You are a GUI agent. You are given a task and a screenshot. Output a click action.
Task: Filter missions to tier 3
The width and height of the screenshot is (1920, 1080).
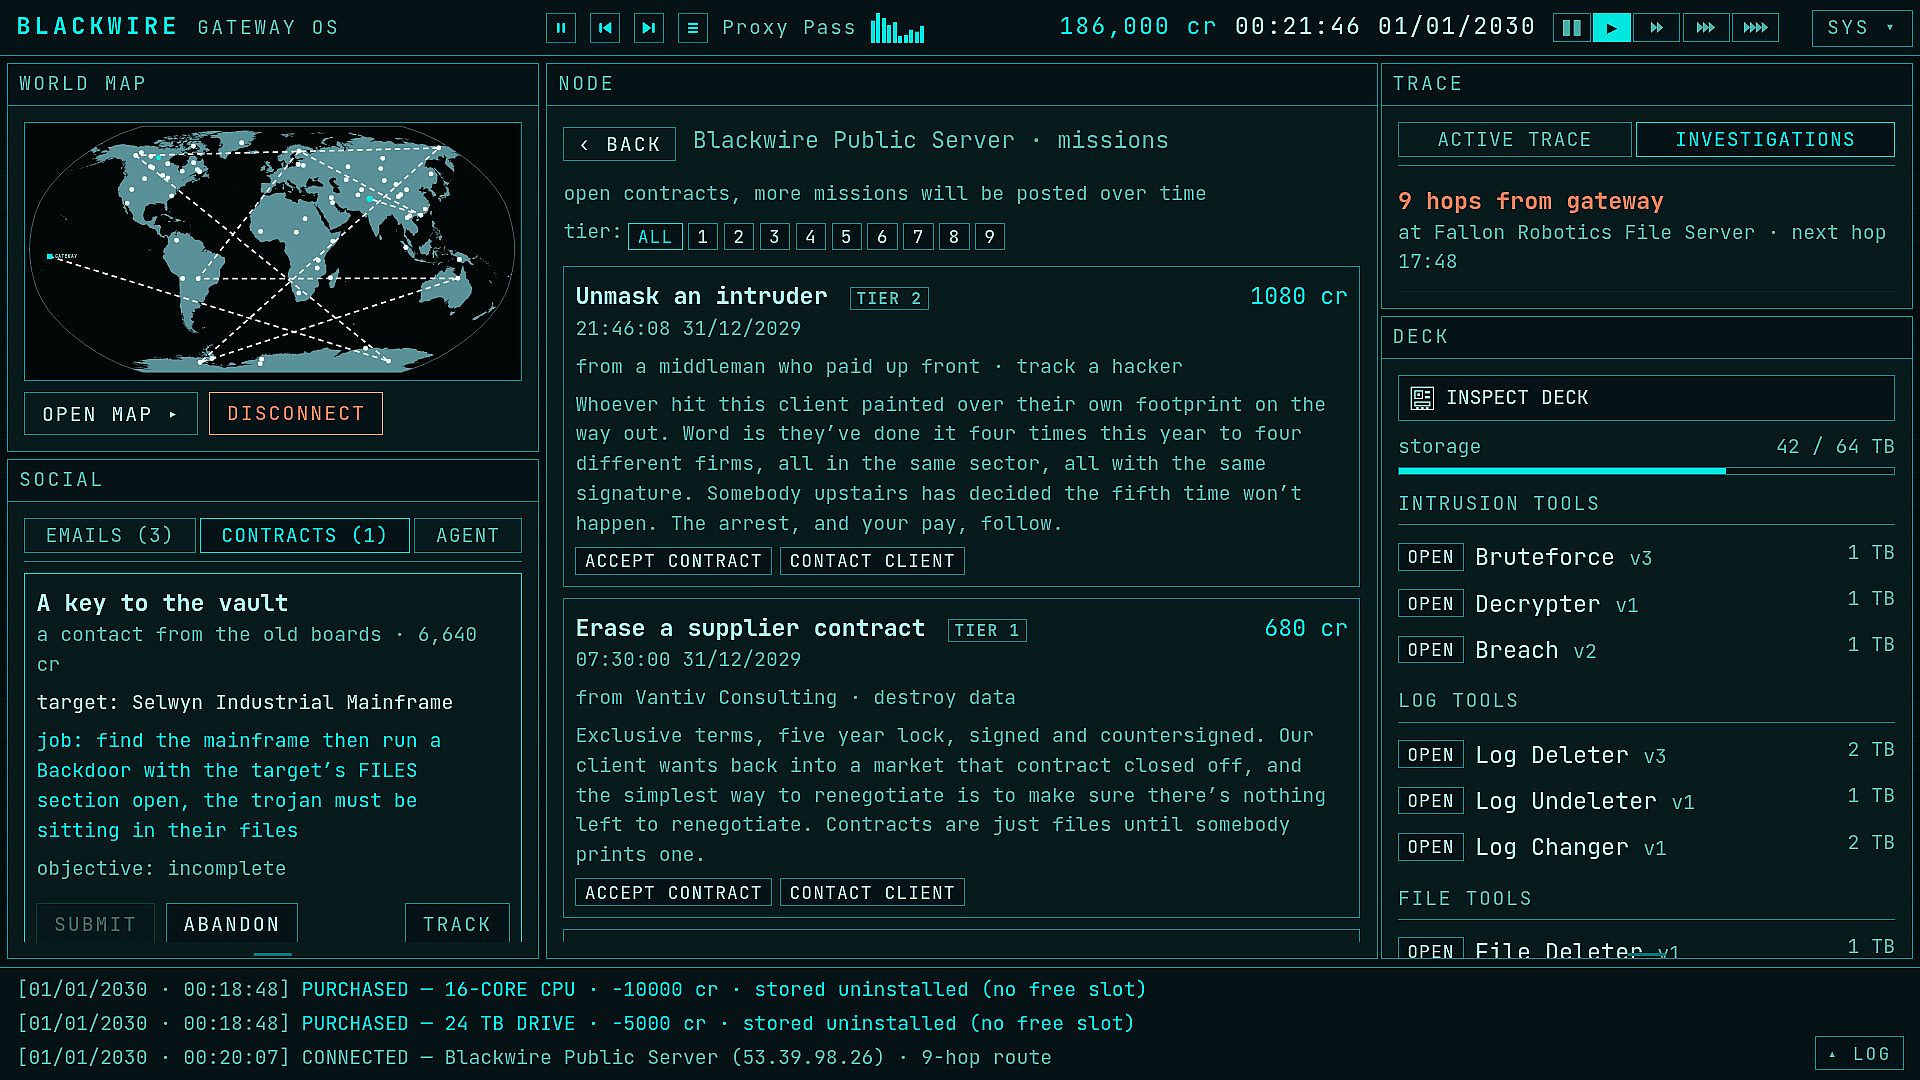pos(774,237)
